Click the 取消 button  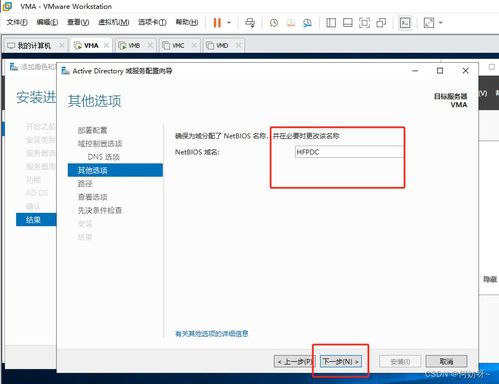[x=446, y=361]
